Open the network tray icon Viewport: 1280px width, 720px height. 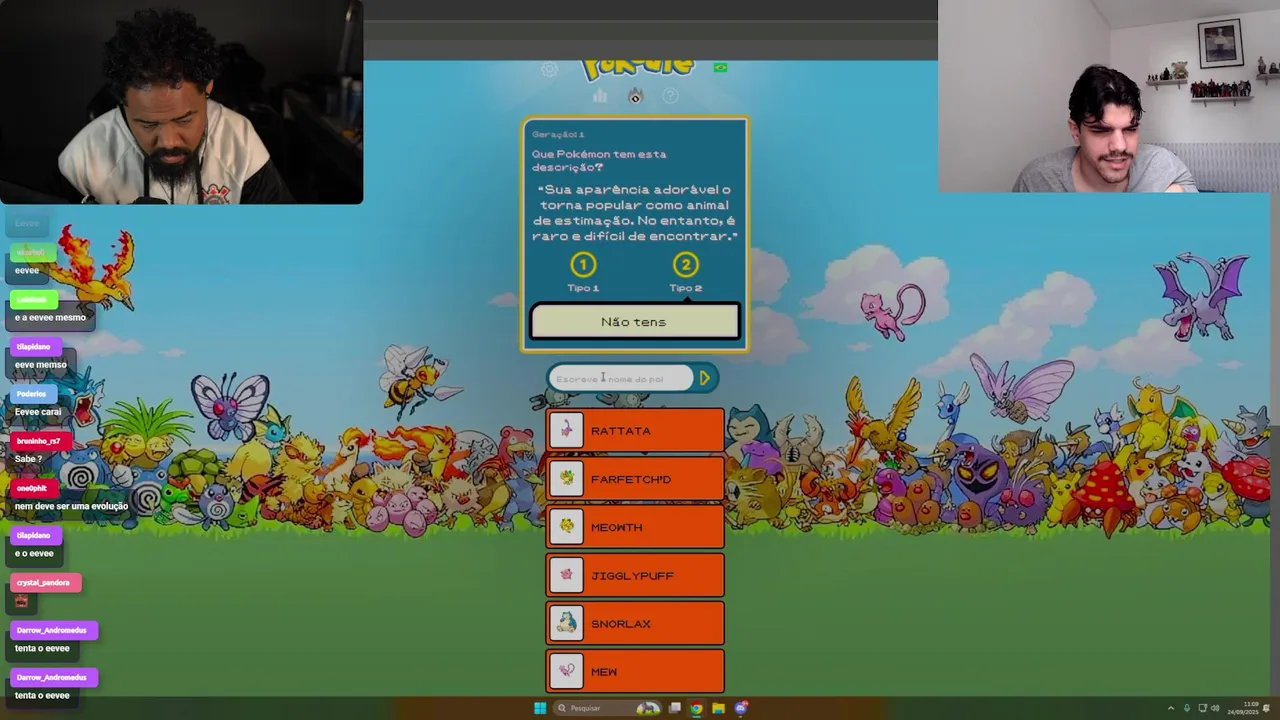pyautogui.click(x=1202, y=708)
